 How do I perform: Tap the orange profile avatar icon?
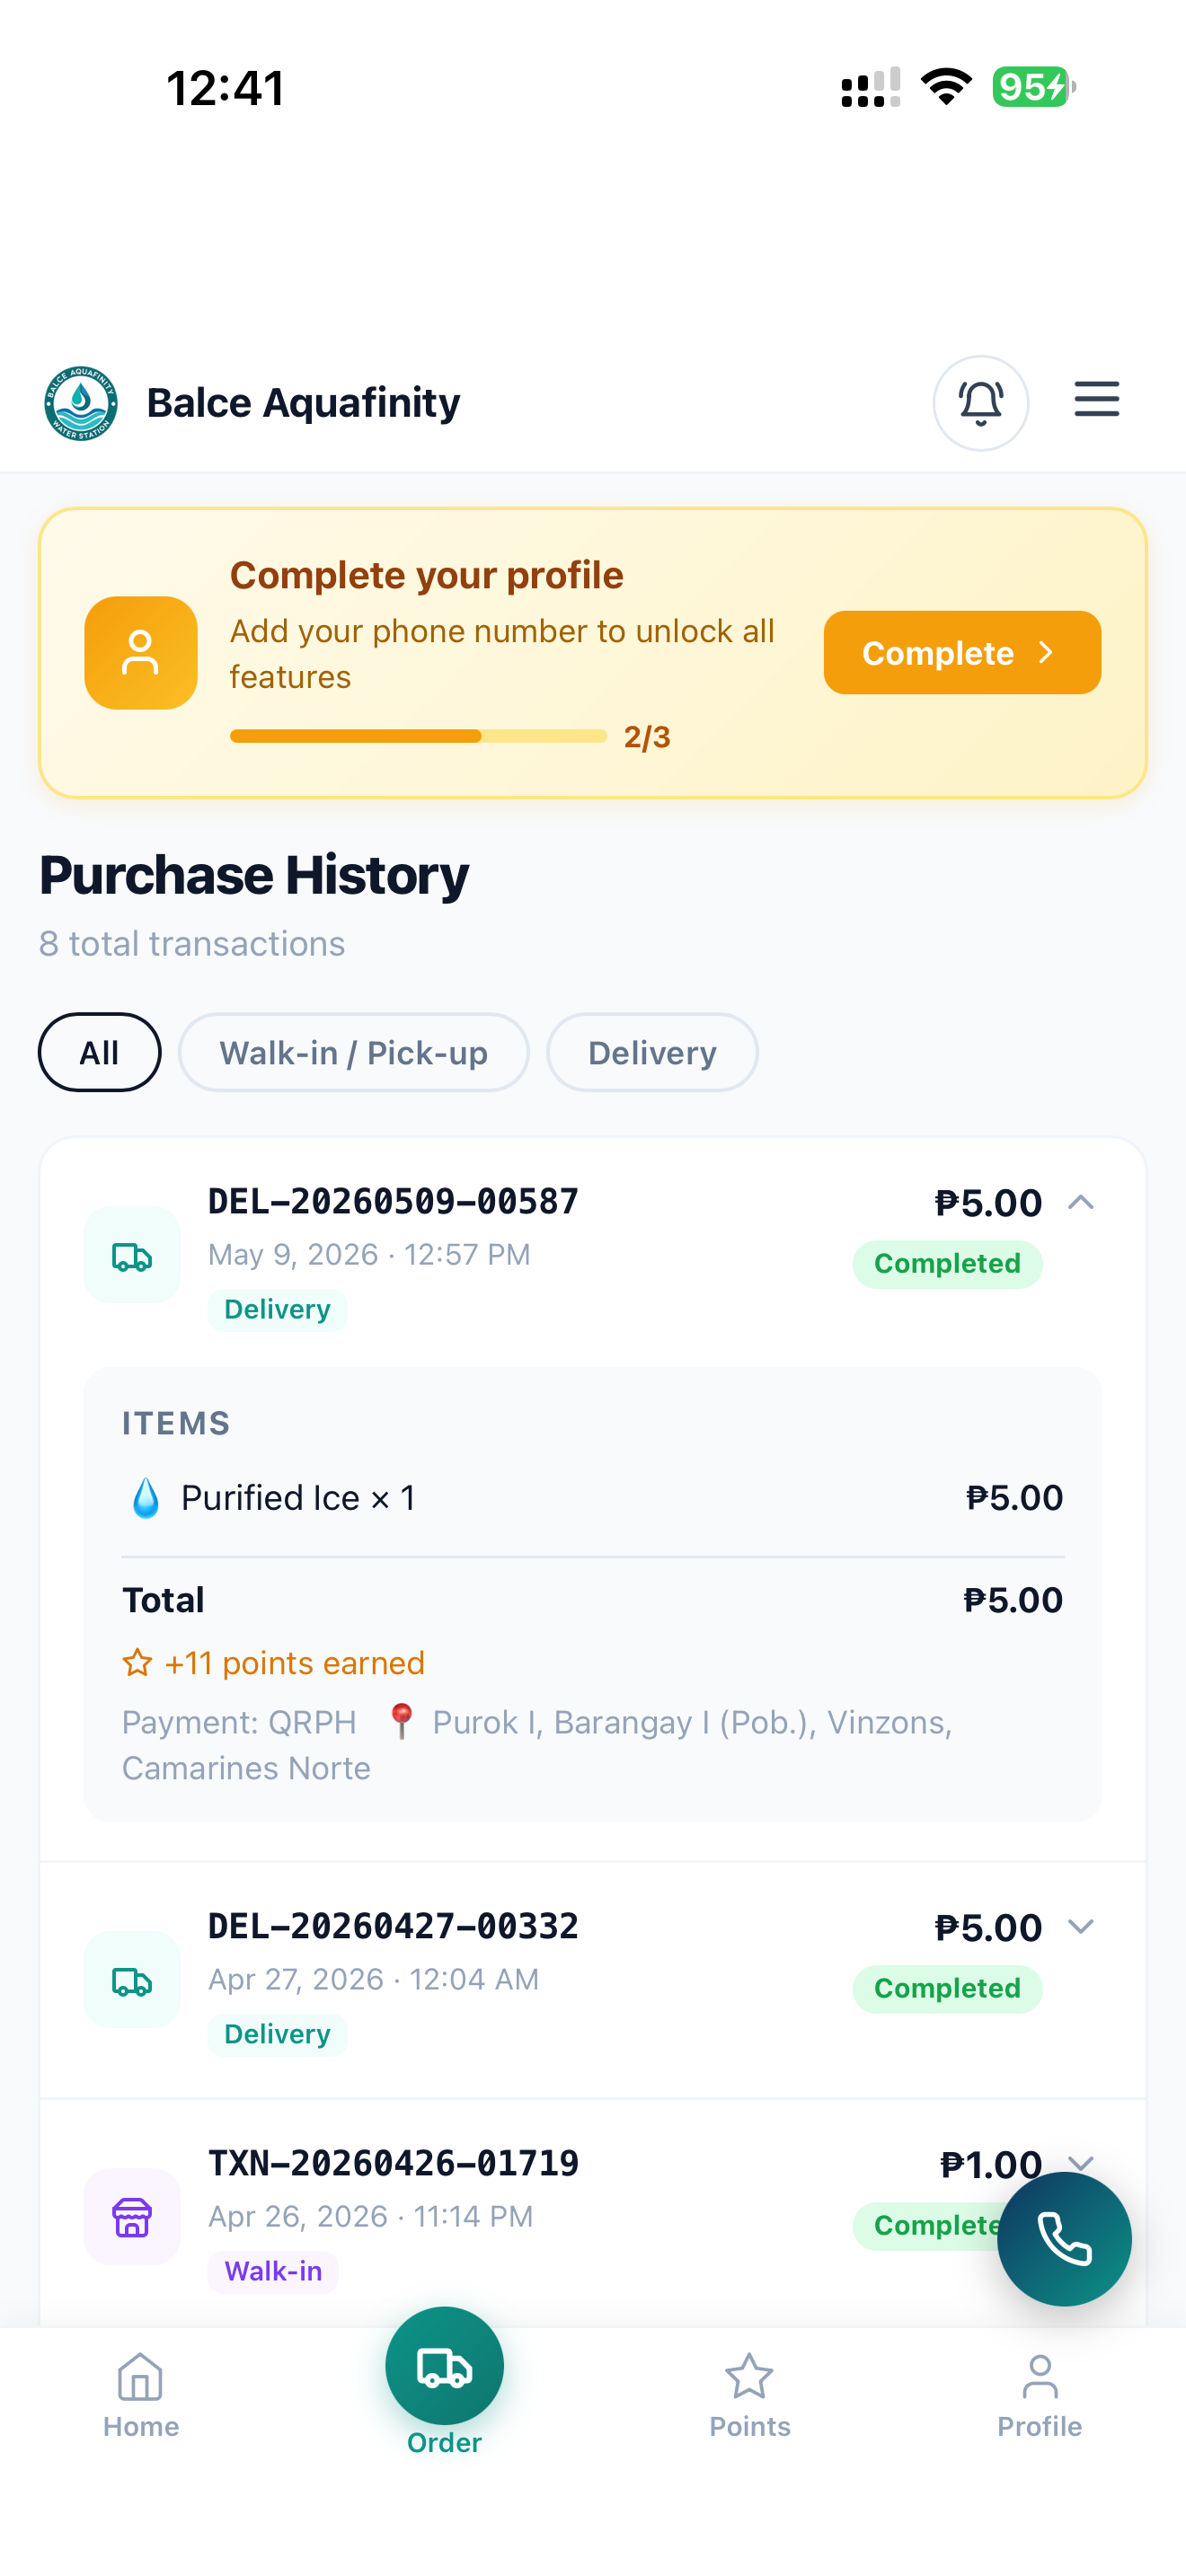(x=141, y=653)
